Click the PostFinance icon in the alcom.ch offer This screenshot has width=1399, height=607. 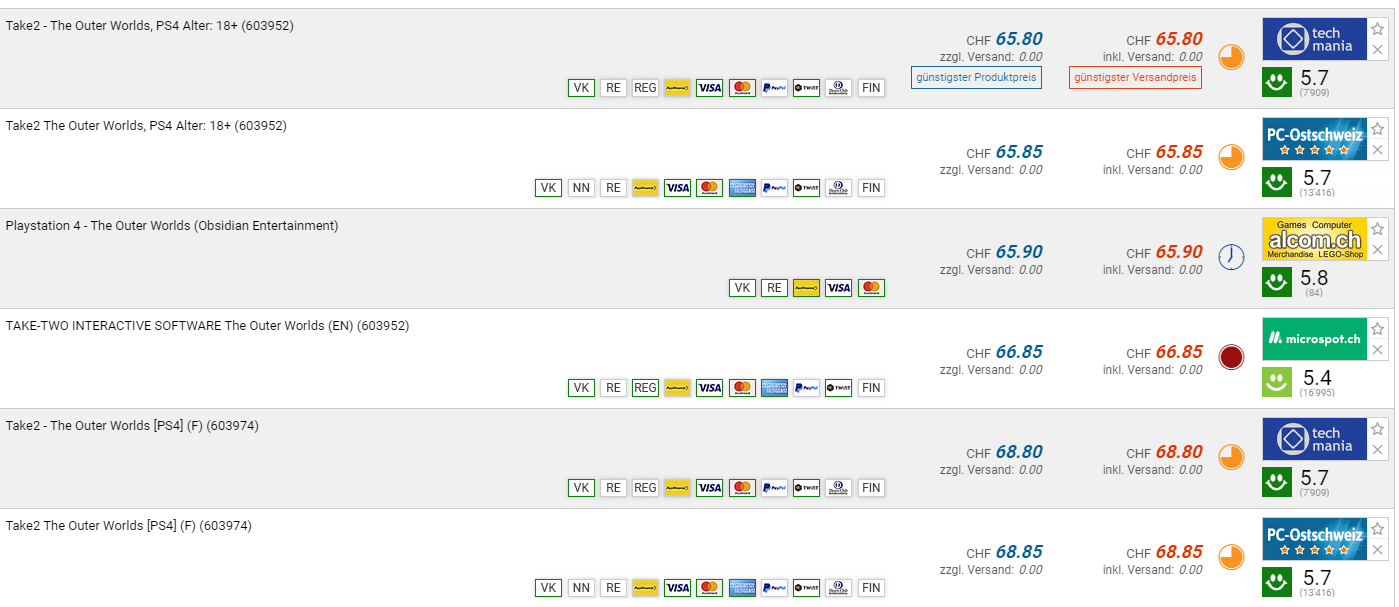[x=806, y=288]
